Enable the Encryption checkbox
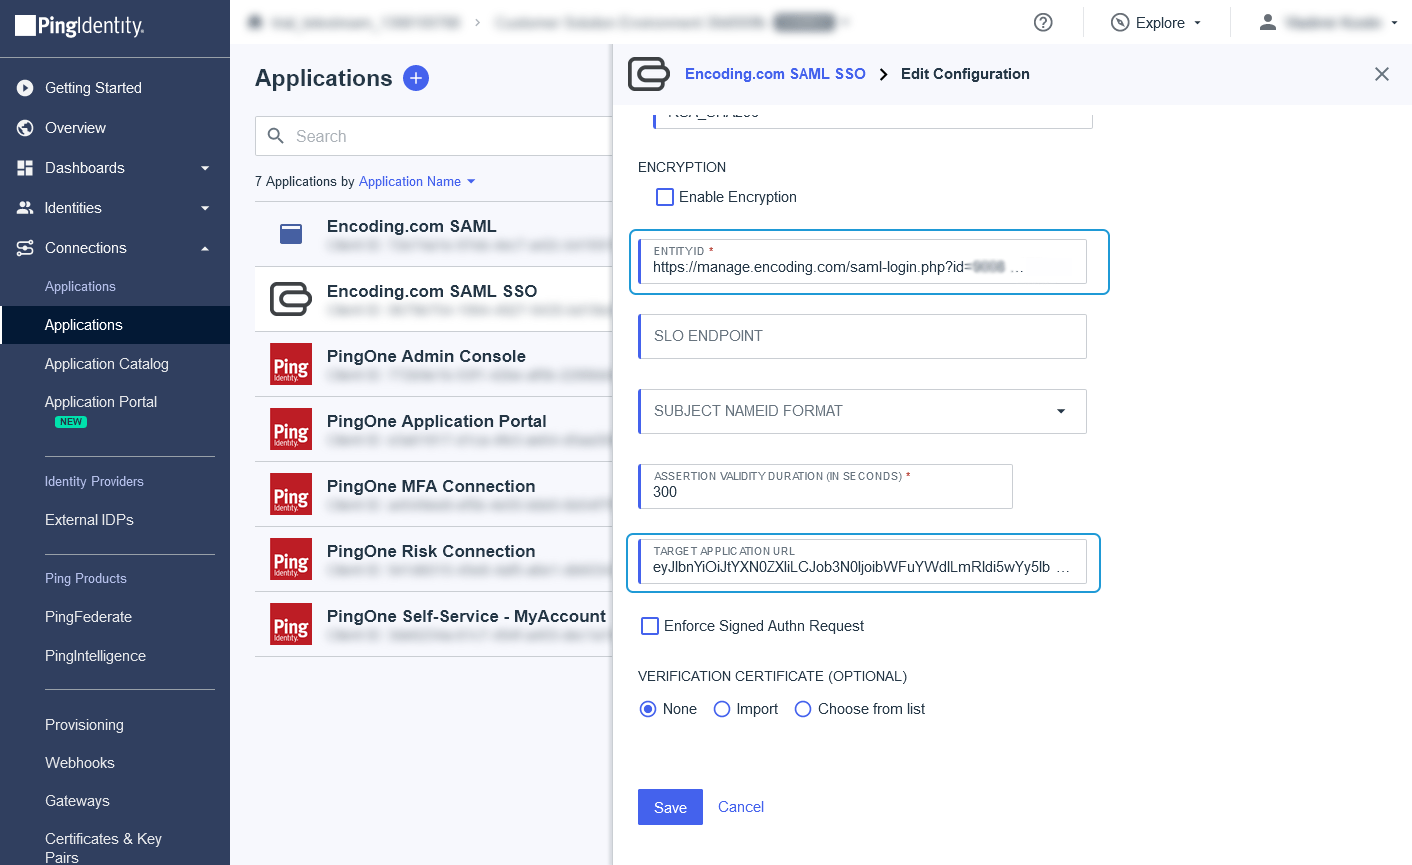The height and width of the screenshot is (865, 1412). pos(665,197)
